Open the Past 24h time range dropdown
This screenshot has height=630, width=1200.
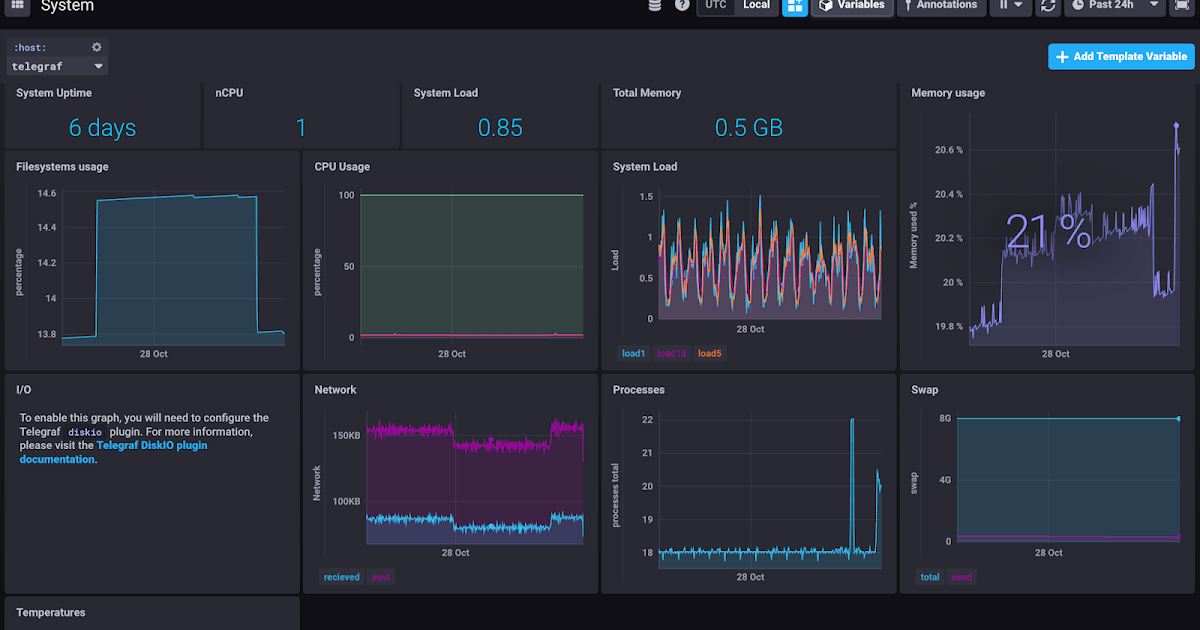(x=1113, y=5)
